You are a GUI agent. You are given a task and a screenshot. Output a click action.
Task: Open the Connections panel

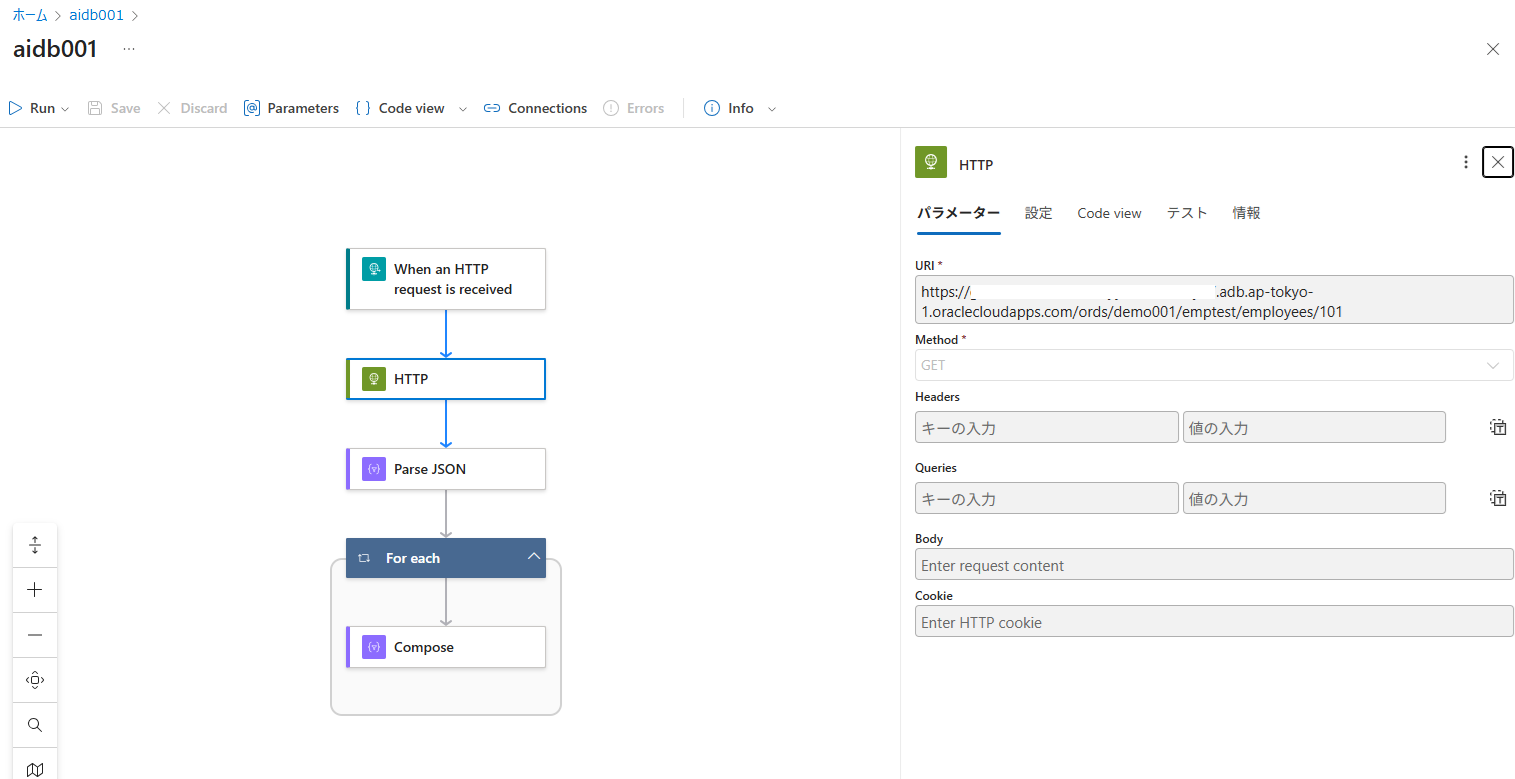click(535, 108)
